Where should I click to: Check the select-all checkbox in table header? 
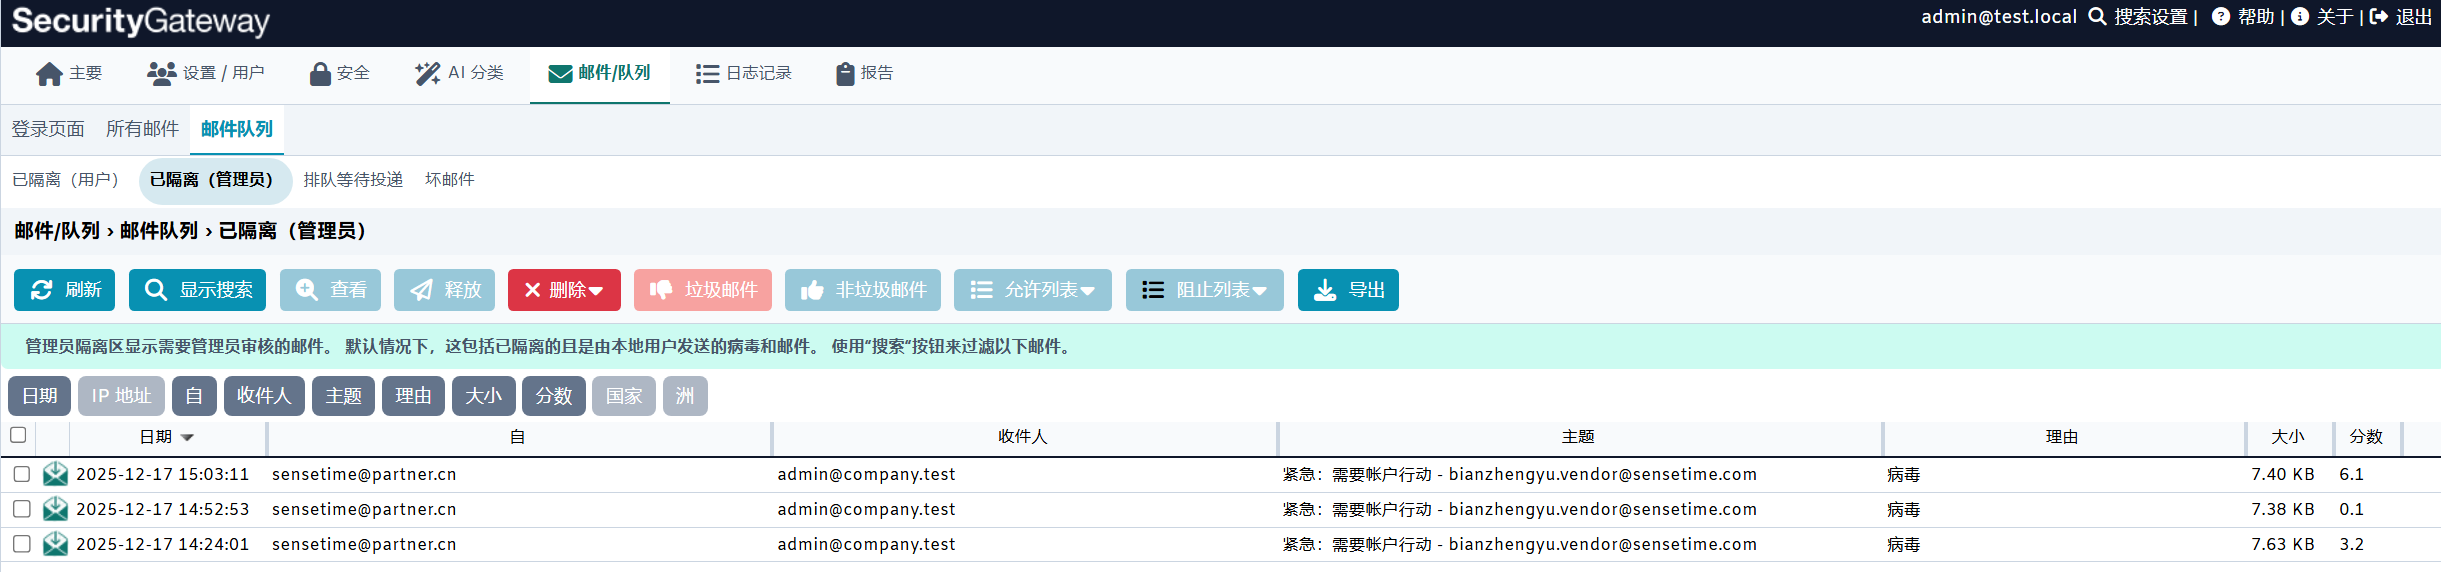(x=18, y=435)
